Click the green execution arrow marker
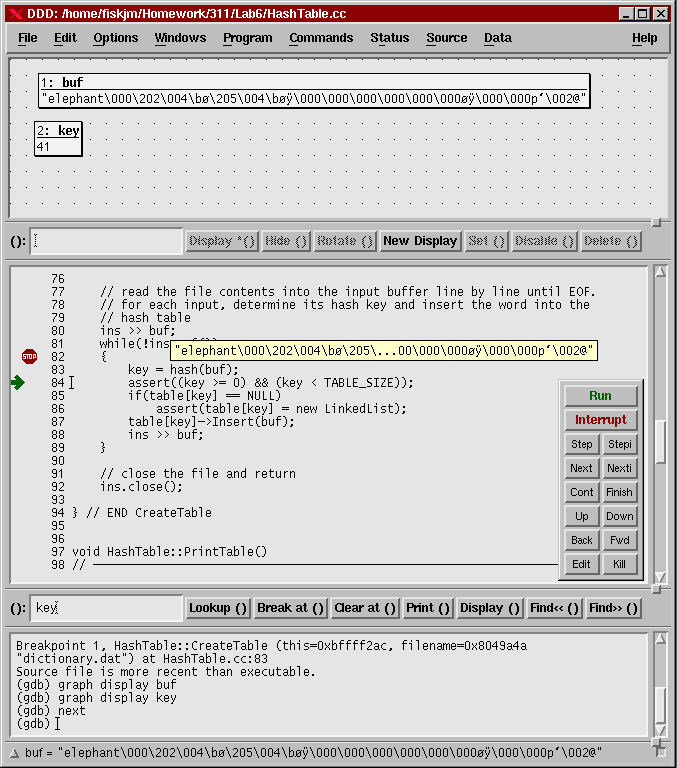Image resolution: width=677 pixels, height=768 pixels. click(x=17, y=382)
